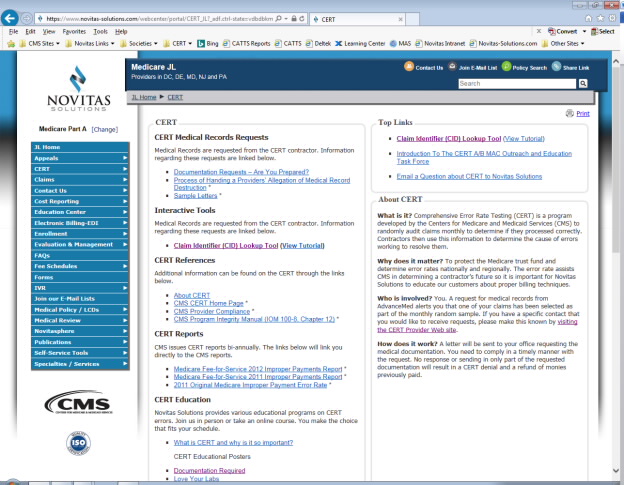This screenshot has width=624, height=485.
Task: Click the Novitas Solutions logo
Action: click(x=78, y=89)
